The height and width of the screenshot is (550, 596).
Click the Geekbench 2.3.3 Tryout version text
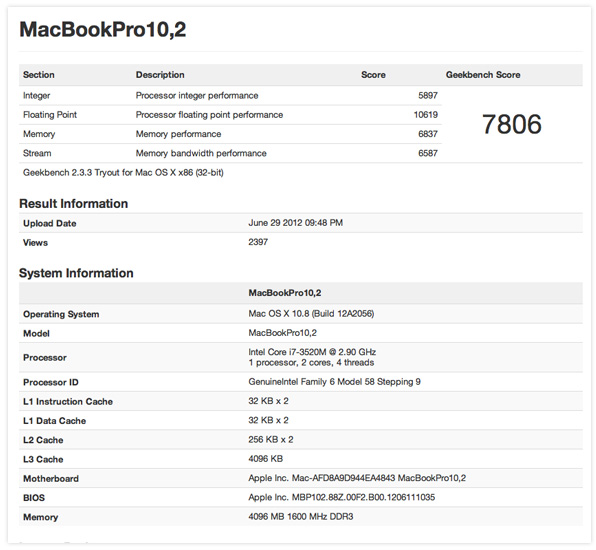pos(123,173)
